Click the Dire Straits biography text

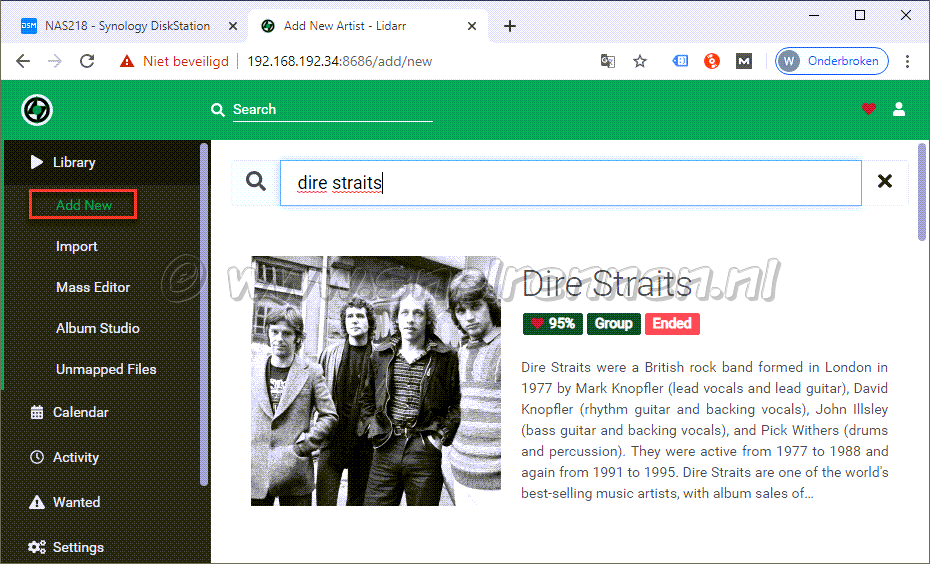click(x=705, y=430)
